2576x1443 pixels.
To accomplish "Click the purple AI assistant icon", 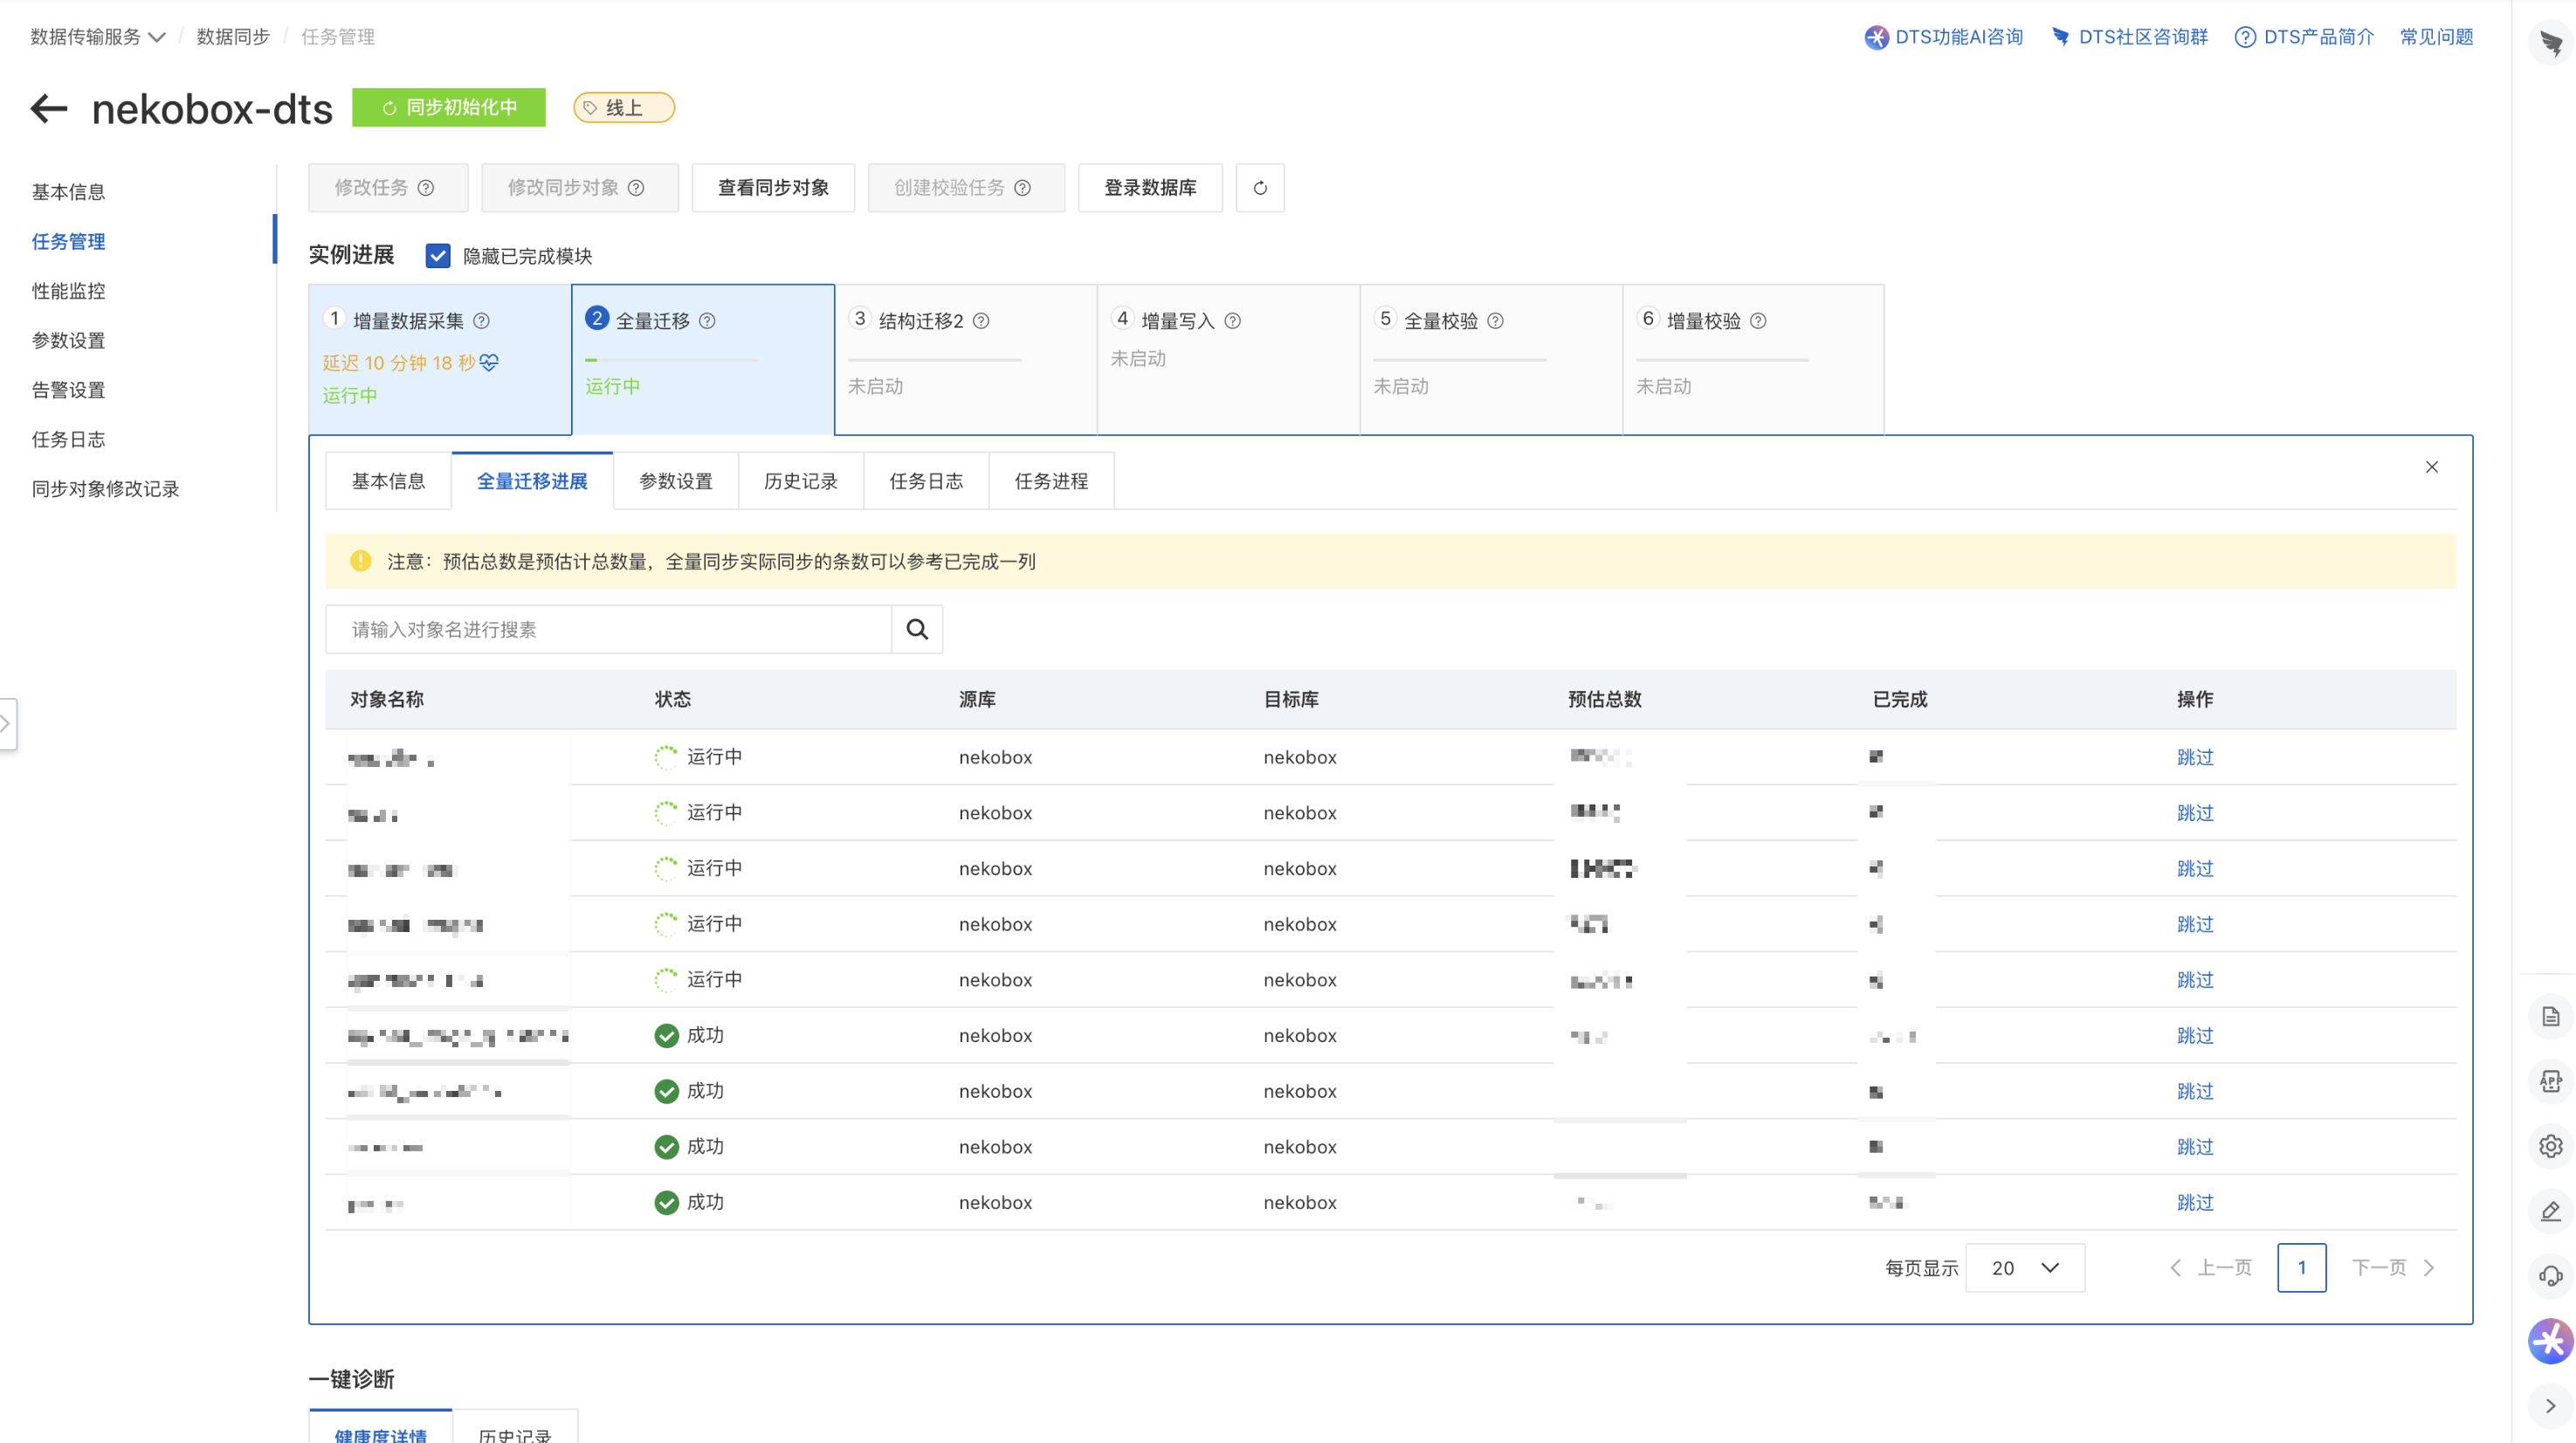I will [2551, 1341].
